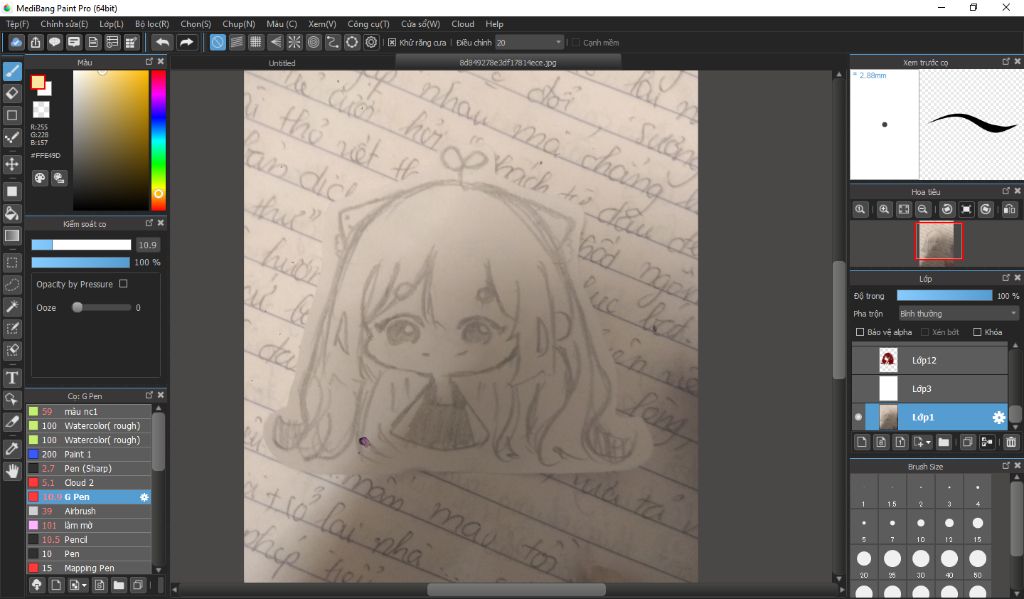Screen dimensions: 1024x599
Task: Rotate canvas left in the navigator
Action: [947, 210]
